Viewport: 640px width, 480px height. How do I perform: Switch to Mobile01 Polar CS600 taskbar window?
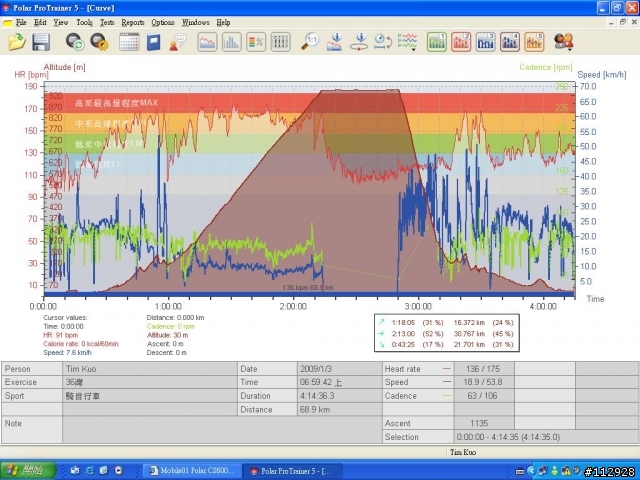[x=192, y=471]
